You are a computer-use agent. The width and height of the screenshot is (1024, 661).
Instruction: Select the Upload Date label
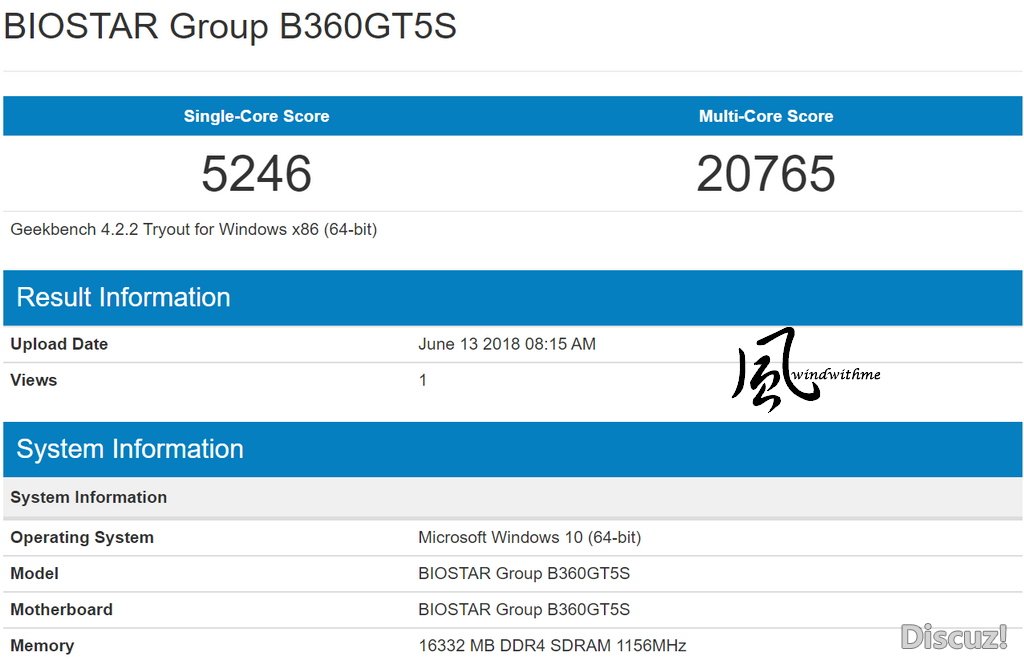(59, 344)
